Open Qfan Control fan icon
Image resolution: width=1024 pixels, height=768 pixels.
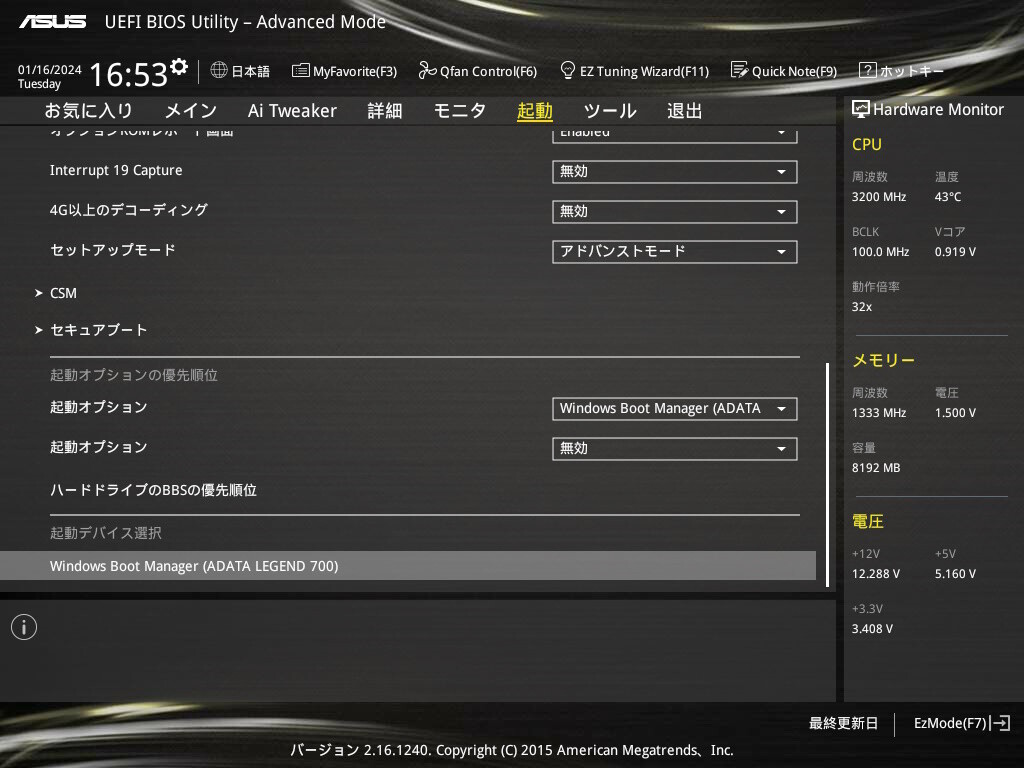(x=427, y=70)
